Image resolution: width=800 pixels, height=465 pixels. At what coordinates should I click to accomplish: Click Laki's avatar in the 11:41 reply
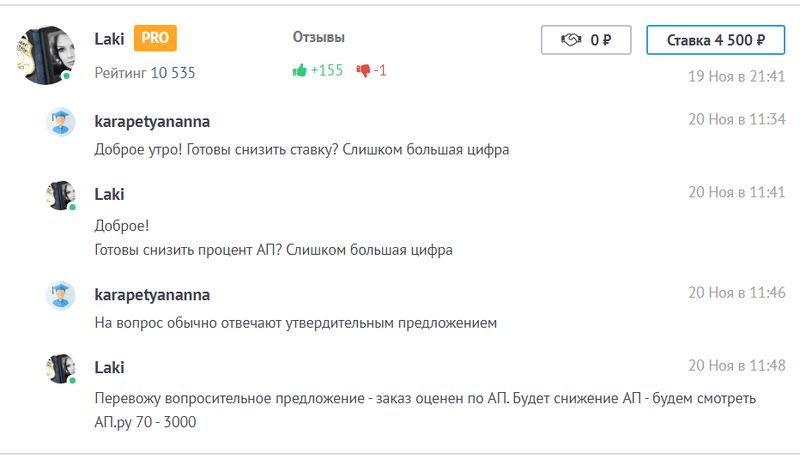[61, 195]
